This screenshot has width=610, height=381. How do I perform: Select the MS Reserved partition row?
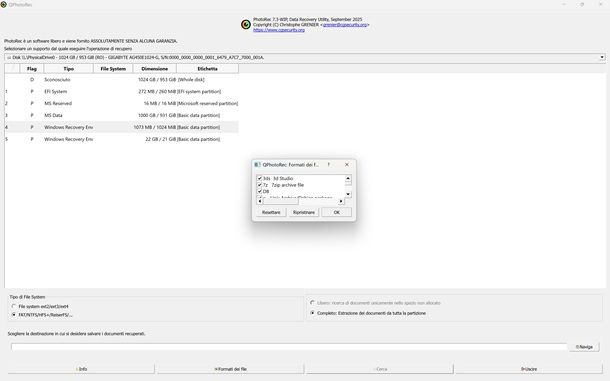(121, 103)
